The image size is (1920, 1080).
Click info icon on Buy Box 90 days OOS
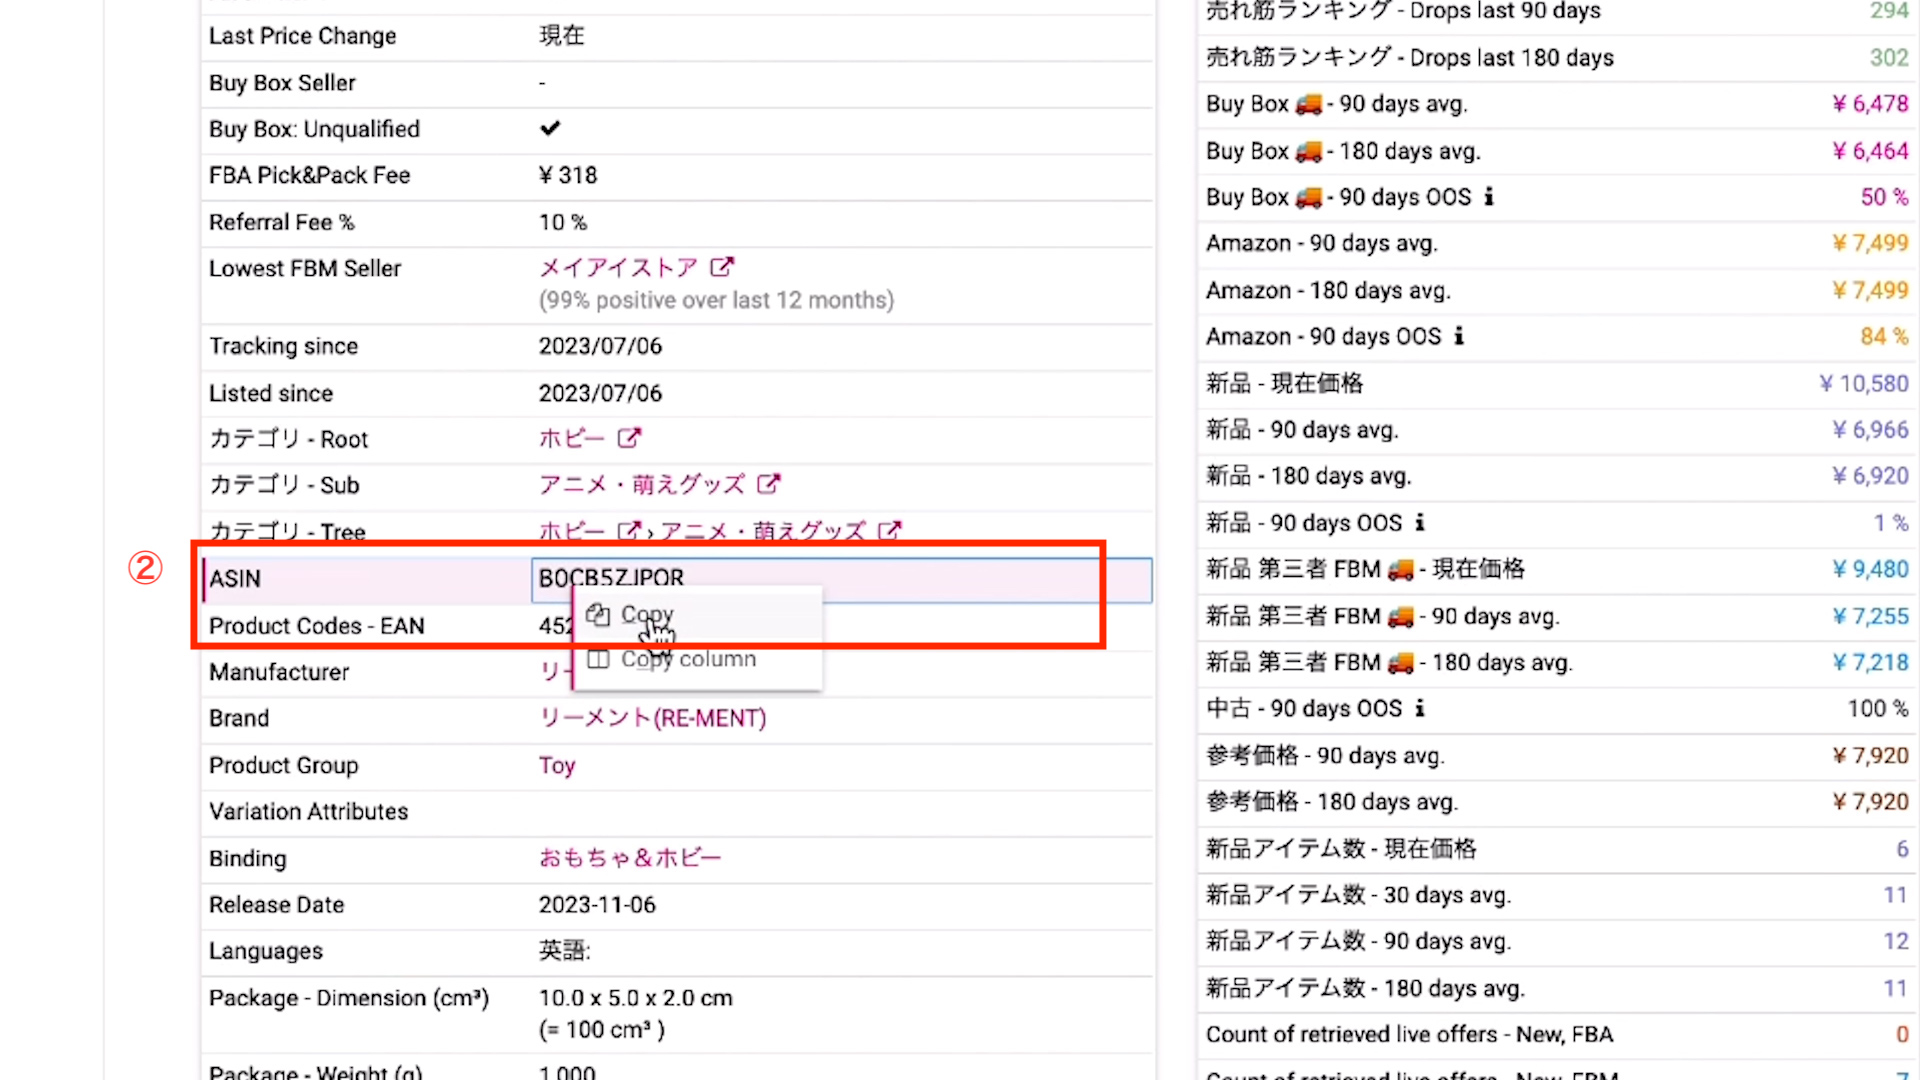pyautogui.click(x=1489, y=197)
